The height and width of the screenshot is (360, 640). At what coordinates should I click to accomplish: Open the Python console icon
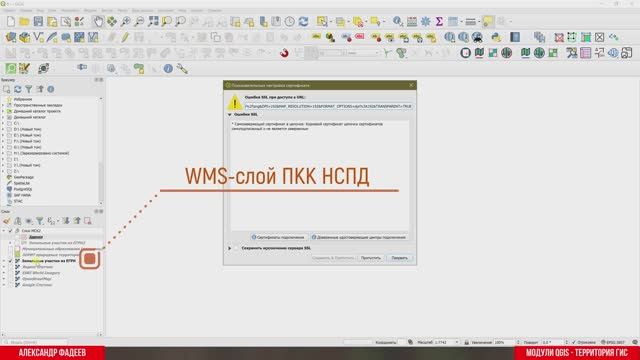click(496, 38)
